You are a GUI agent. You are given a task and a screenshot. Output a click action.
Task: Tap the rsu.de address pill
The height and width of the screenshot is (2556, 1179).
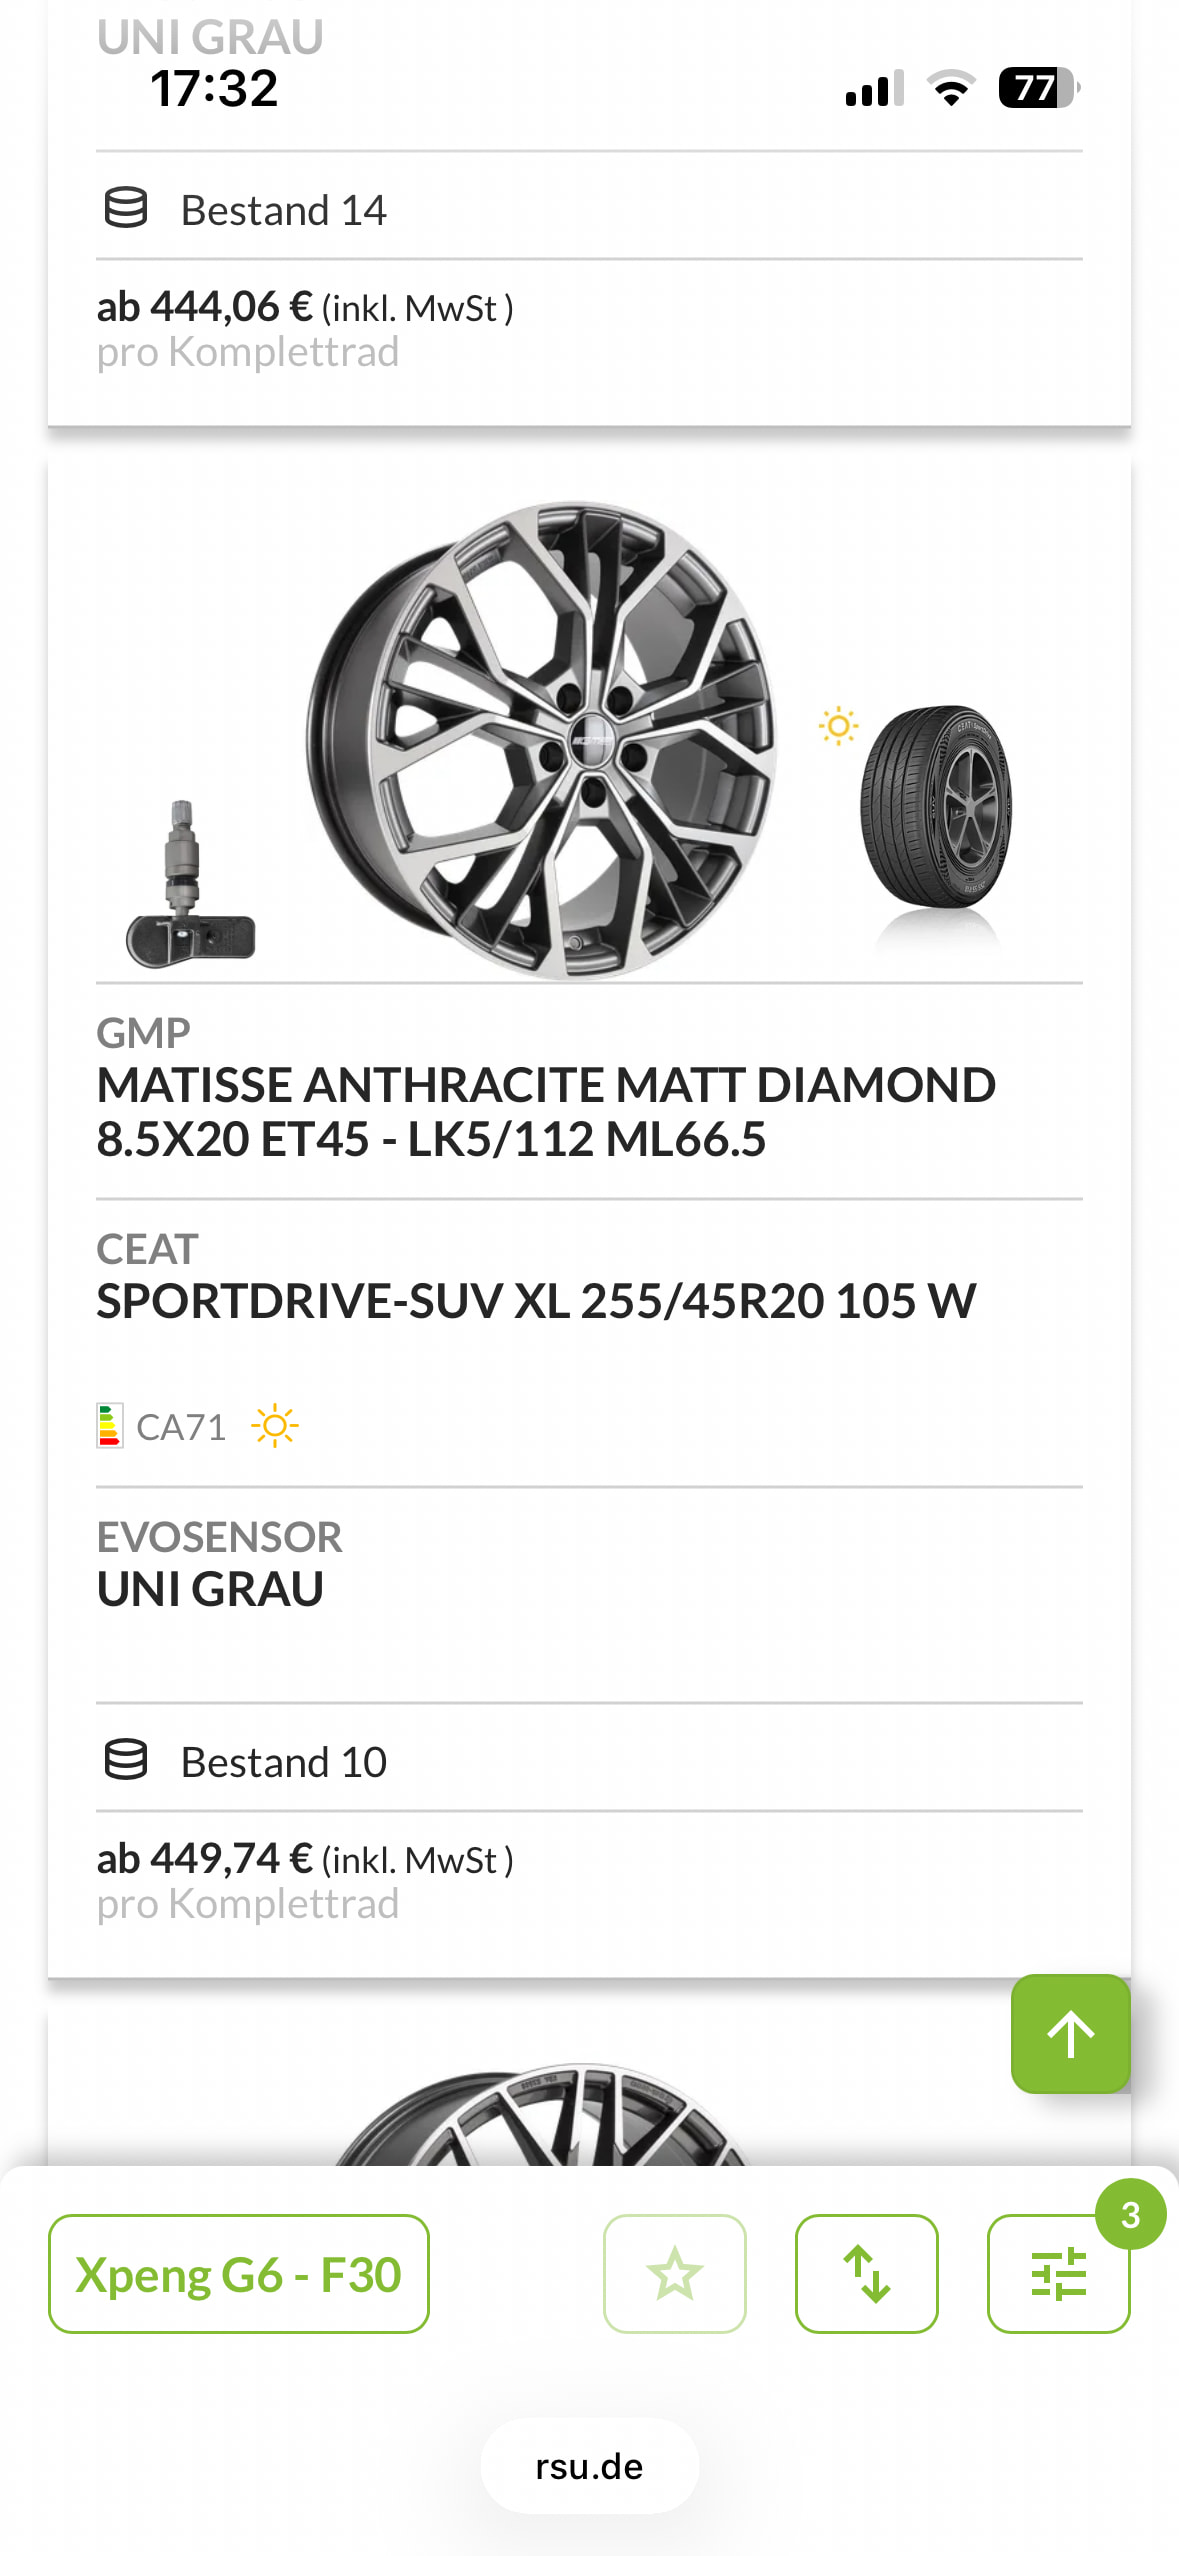click(589, 2466)
